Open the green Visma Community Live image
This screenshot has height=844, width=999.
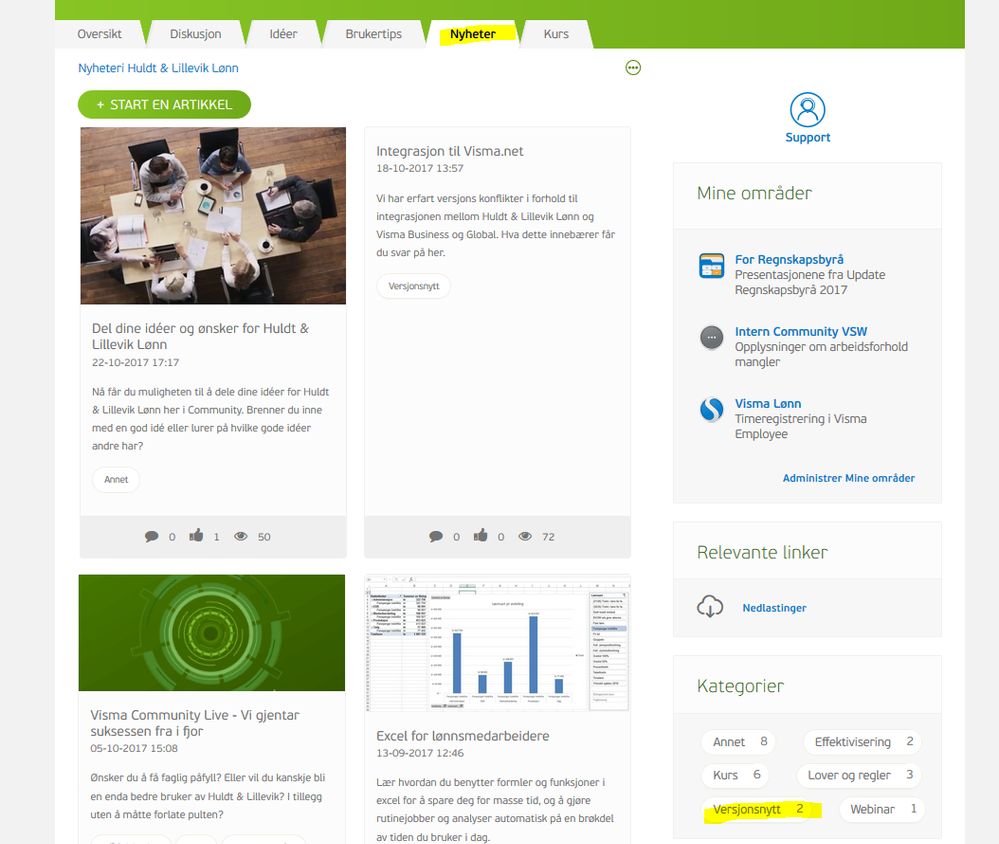tap(212, 633)
